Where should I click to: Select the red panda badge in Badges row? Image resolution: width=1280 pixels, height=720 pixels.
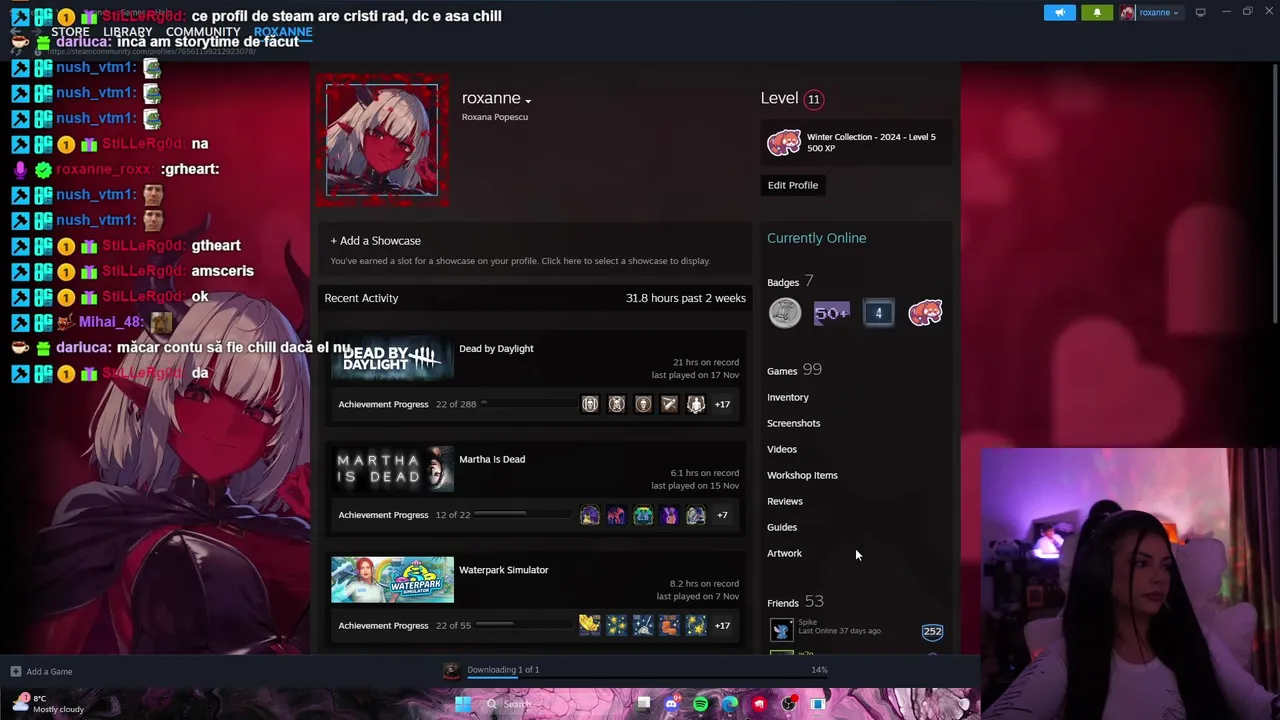925,313
